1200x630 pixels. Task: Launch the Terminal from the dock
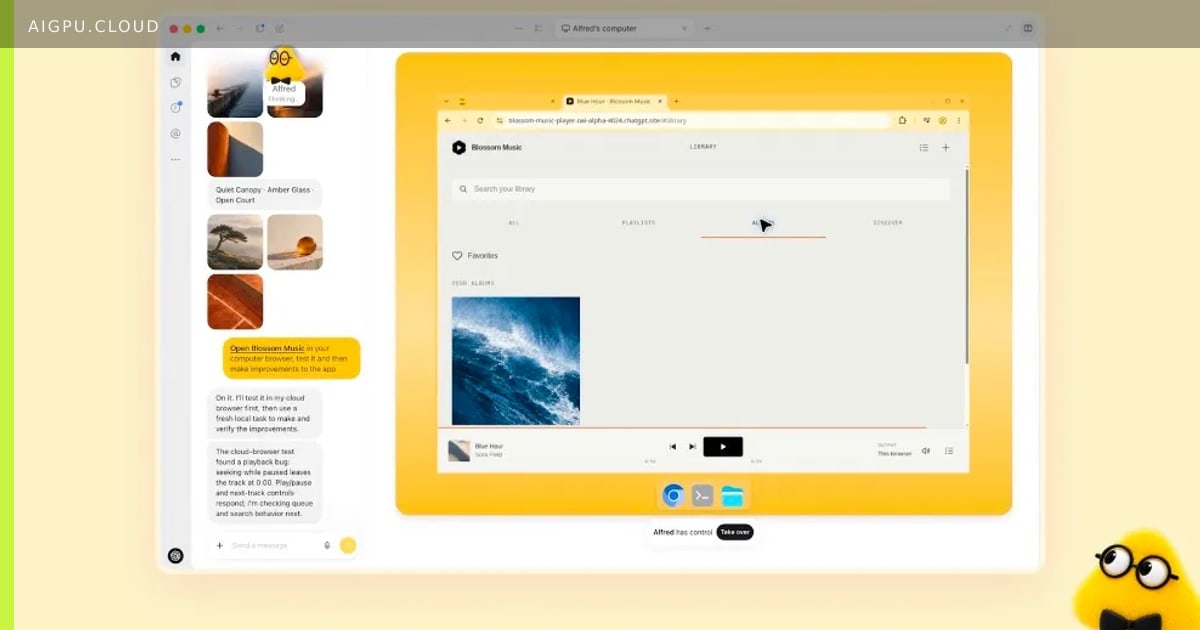pyautogui.click(x=703, y=495)
